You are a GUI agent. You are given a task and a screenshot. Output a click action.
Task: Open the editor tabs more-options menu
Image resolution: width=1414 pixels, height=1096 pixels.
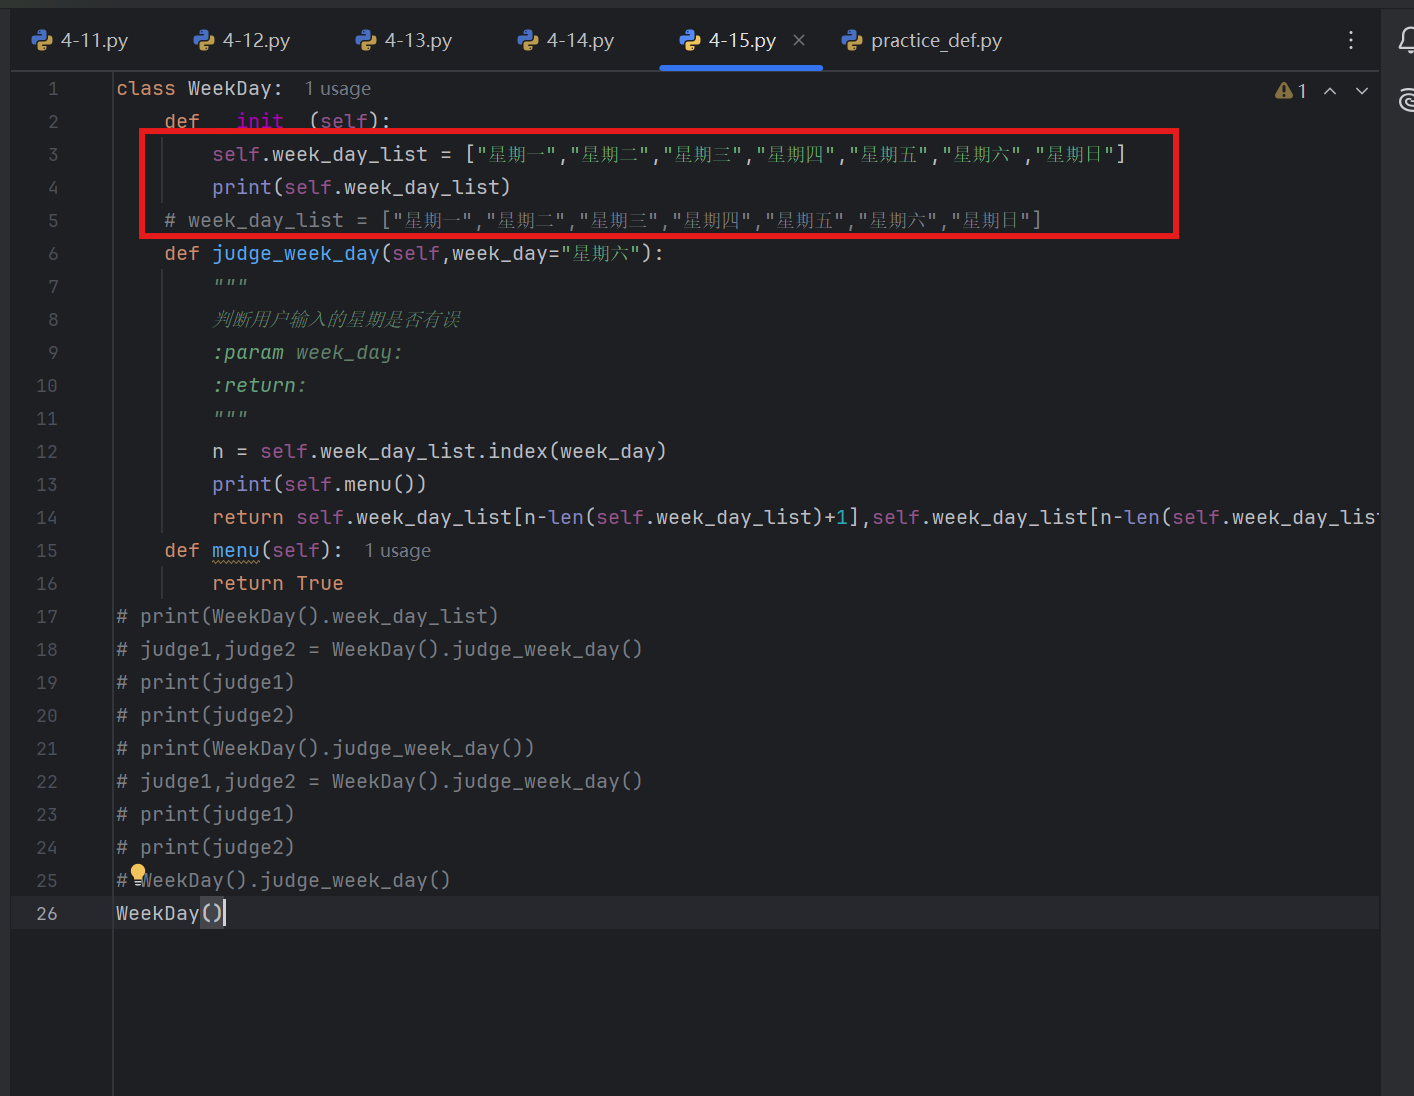pos(1351,40)
